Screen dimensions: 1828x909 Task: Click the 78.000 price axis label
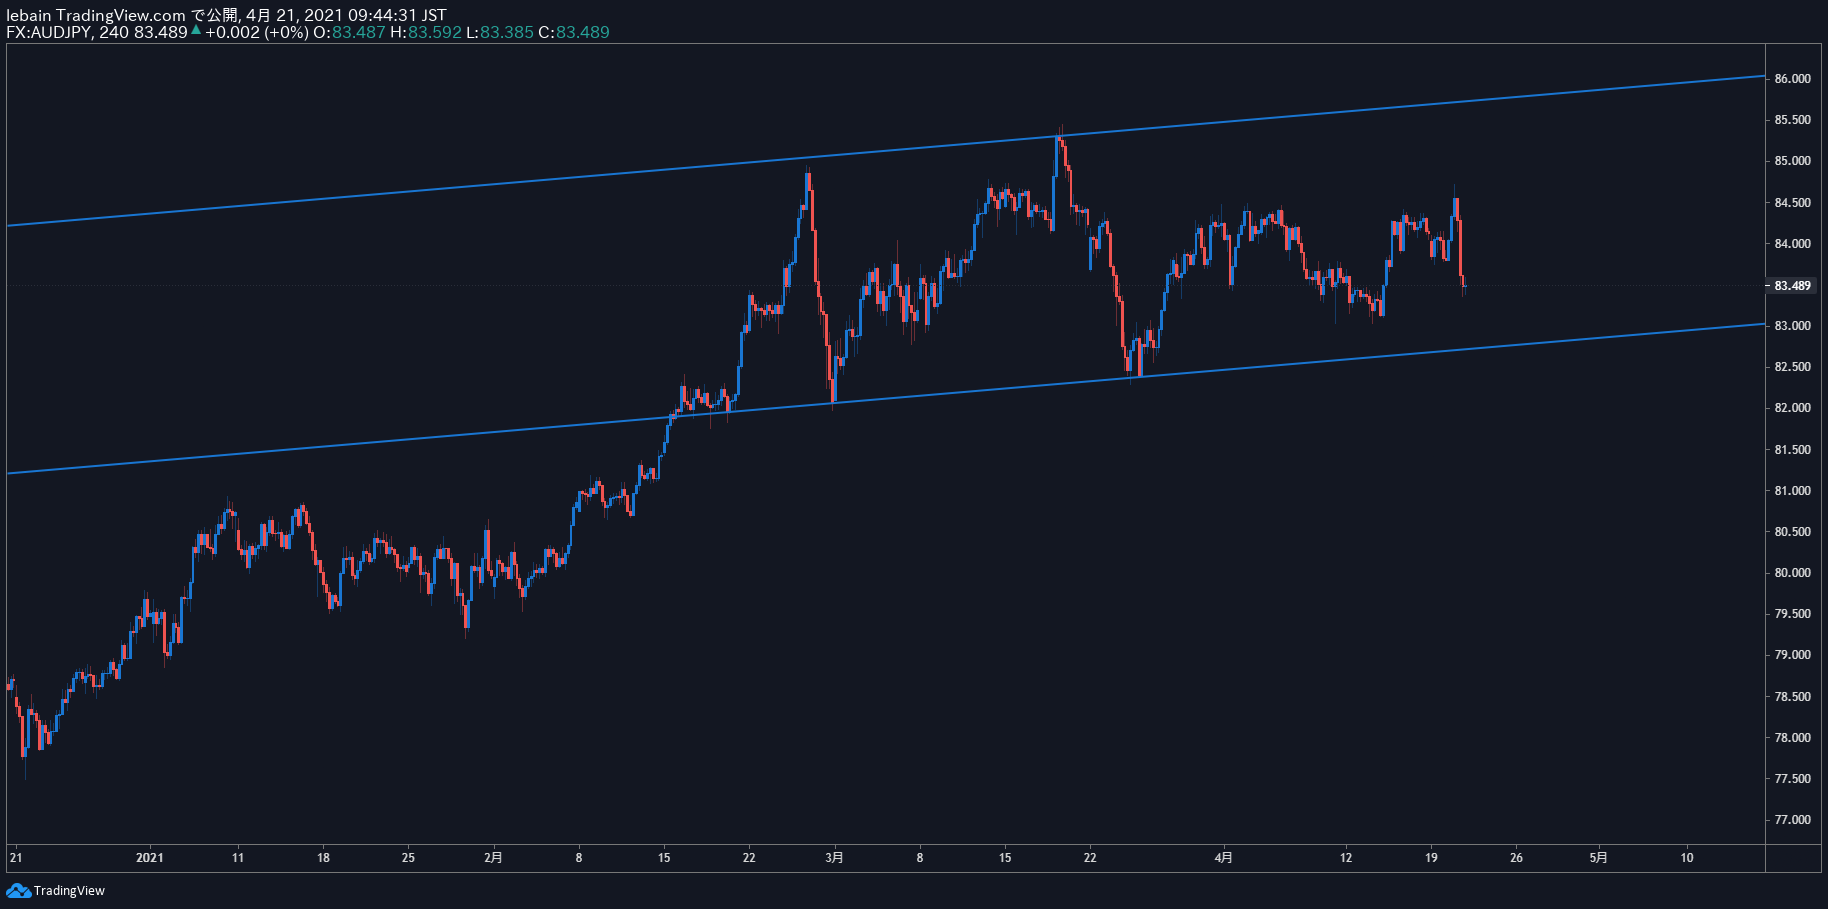pyautogui.click(x=1792, y=737)
